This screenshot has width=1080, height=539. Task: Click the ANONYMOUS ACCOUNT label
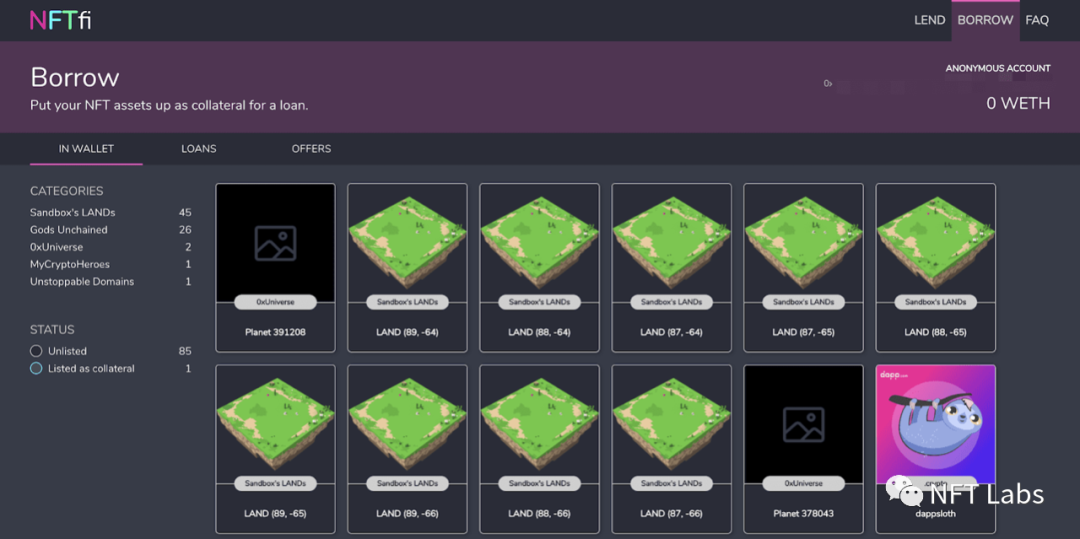998,68
